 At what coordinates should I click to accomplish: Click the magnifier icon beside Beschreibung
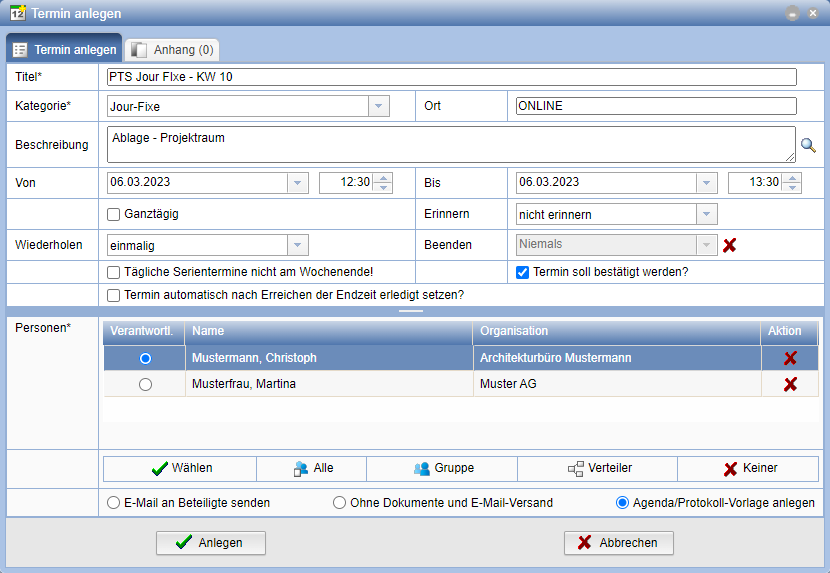(x=808, y=146)
